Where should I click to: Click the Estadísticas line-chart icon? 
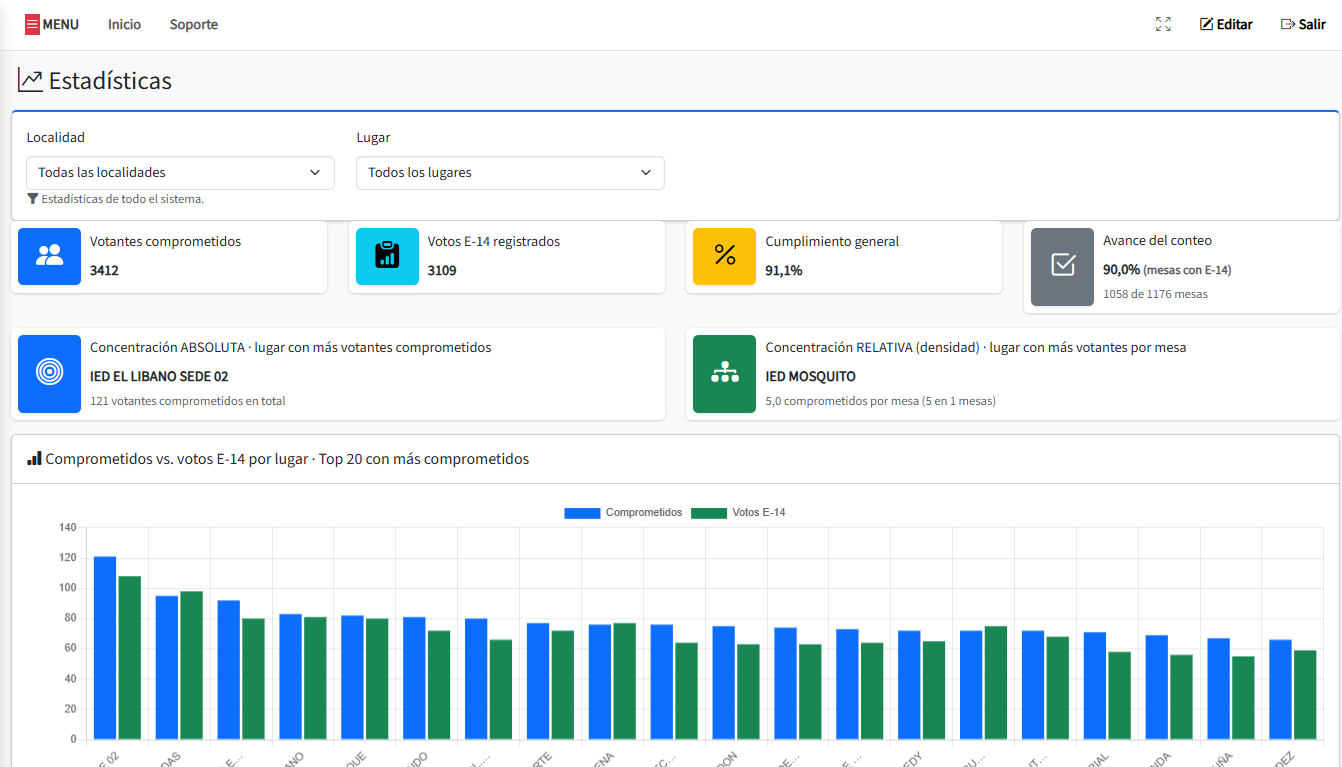pos(30,81)
